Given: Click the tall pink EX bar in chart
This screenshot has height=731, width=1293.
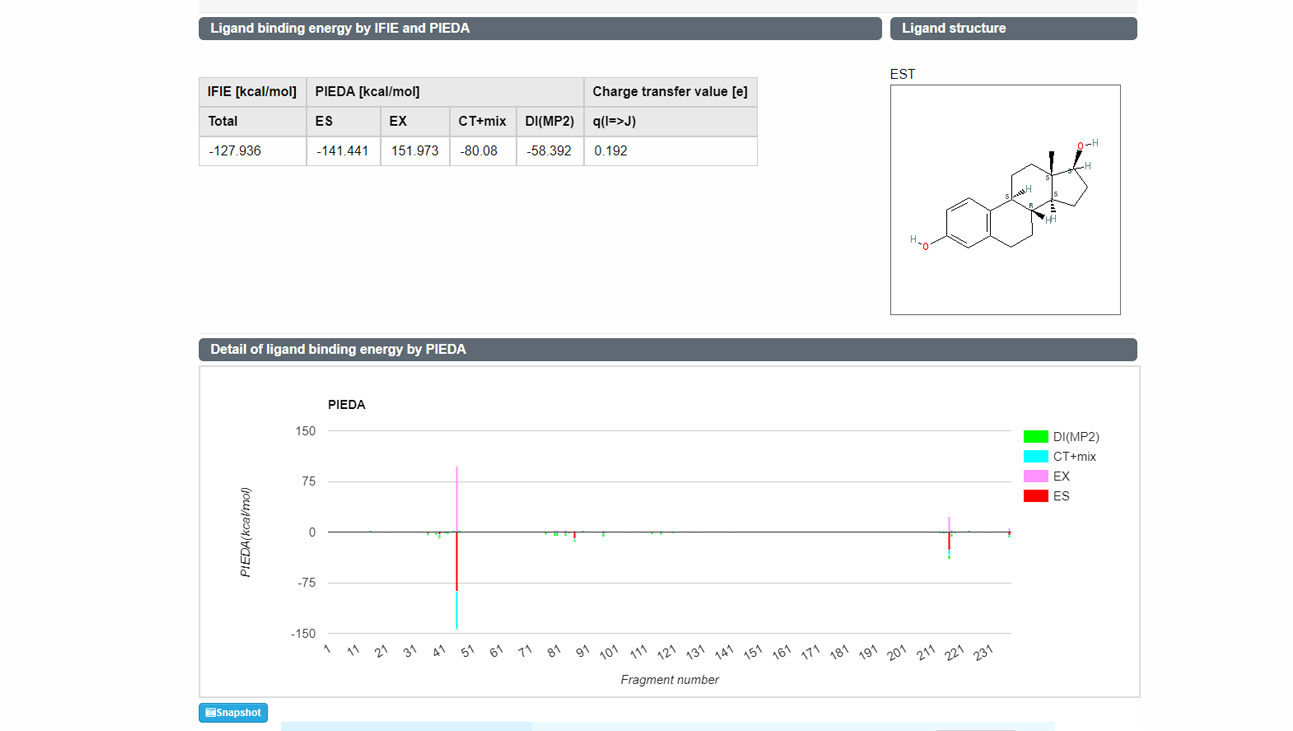Looking at the screenshot, I should 457,498.
